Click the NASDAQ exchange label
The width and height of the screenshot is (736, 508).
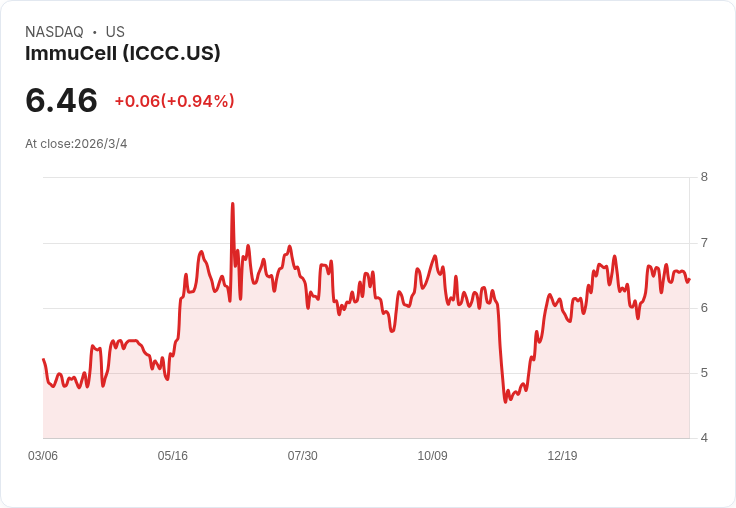coord(54,32)
